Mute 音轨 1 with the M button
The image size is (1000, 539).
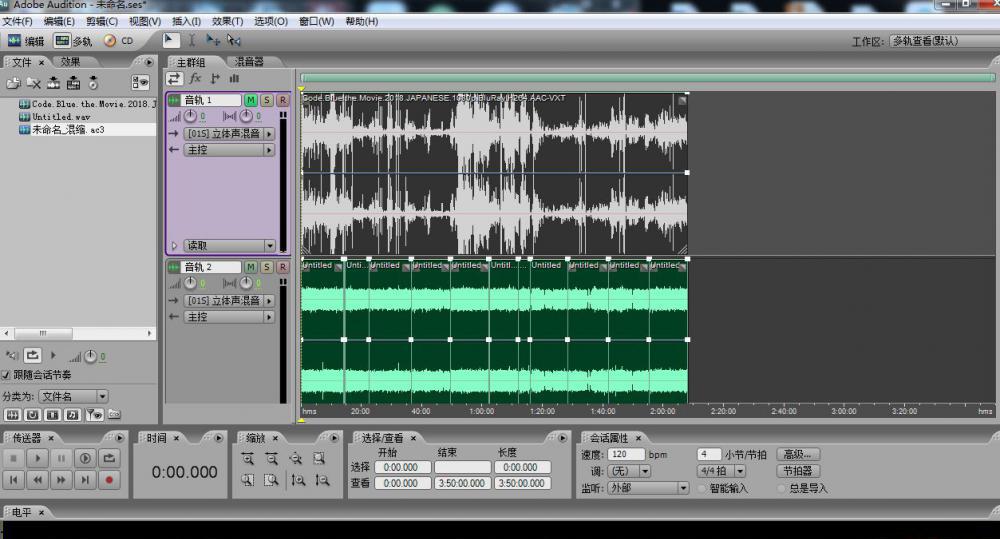pyautogui.click(x=251, y=100)
